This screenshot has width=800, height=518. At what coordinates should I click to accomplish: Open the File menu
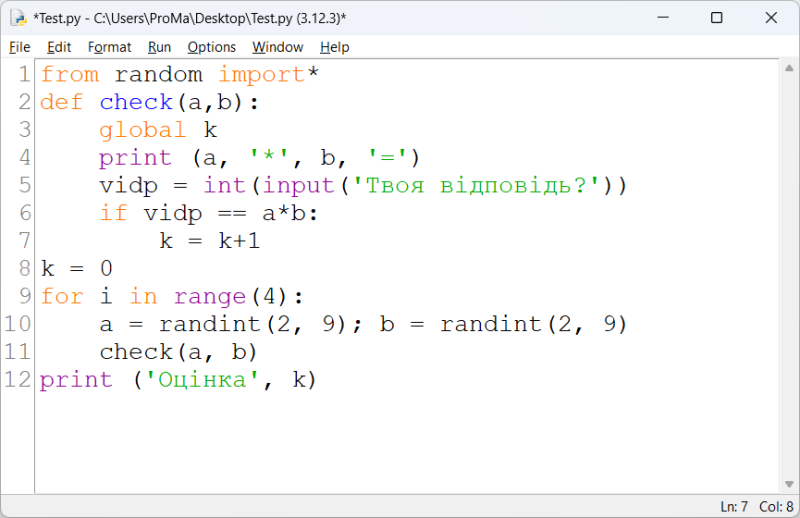pos(20,47)
